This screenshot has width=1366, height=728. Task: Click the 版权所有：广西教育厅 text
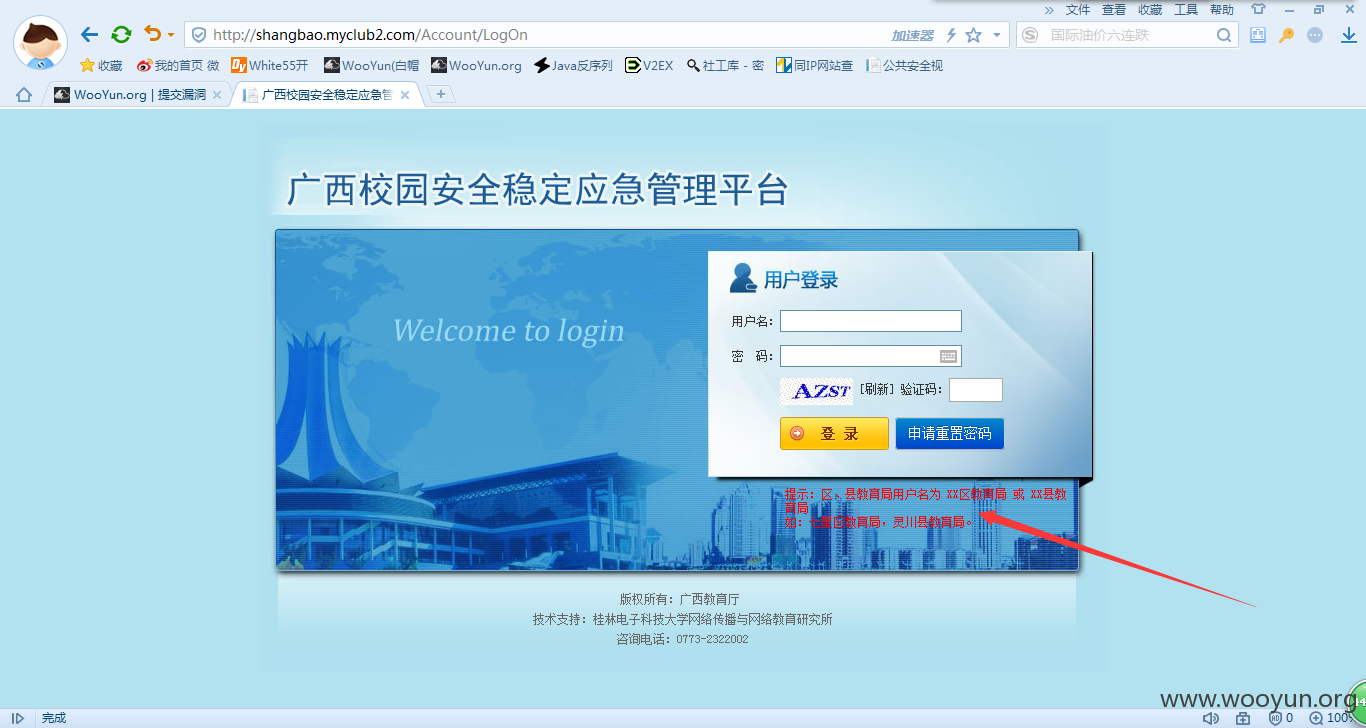click(680, 599)
